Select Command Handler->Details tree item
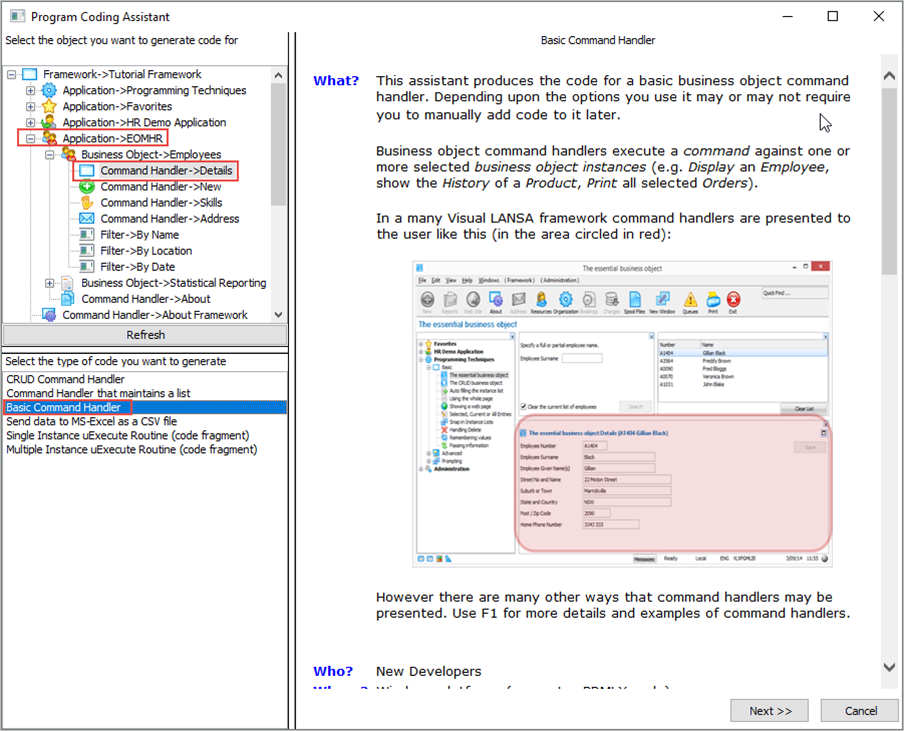Screen dimensions: 904x731 click(167, 171)
